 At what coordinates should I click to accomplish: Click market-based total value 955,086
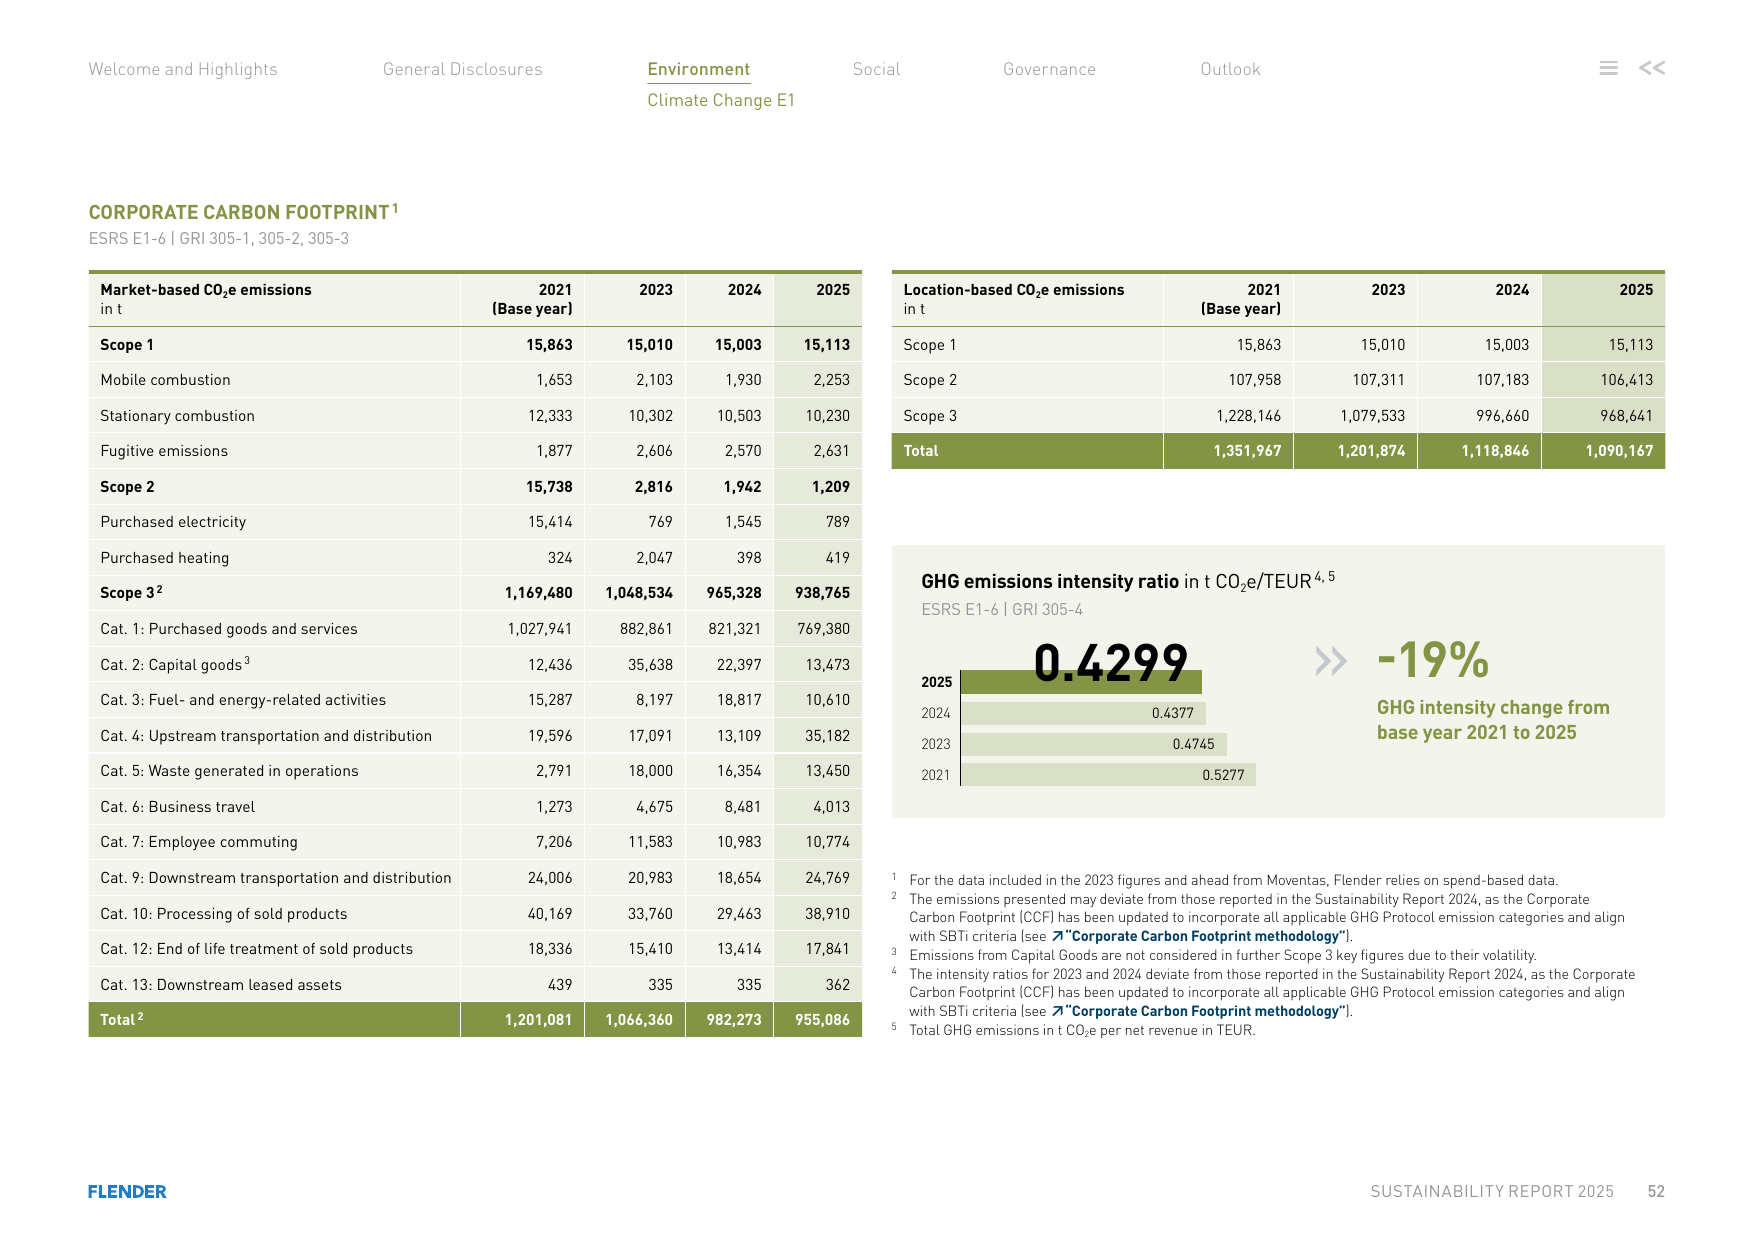[822, 1020]
